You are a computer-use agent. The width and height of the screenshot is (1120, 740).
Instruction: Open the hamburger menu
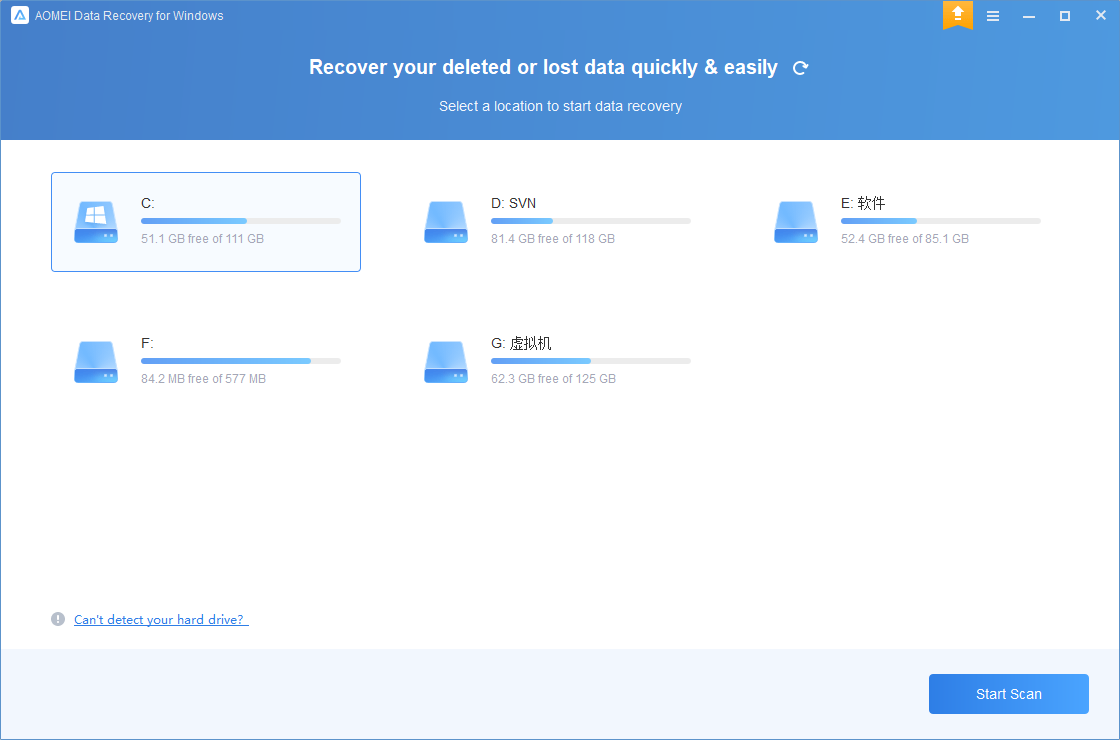993,16
